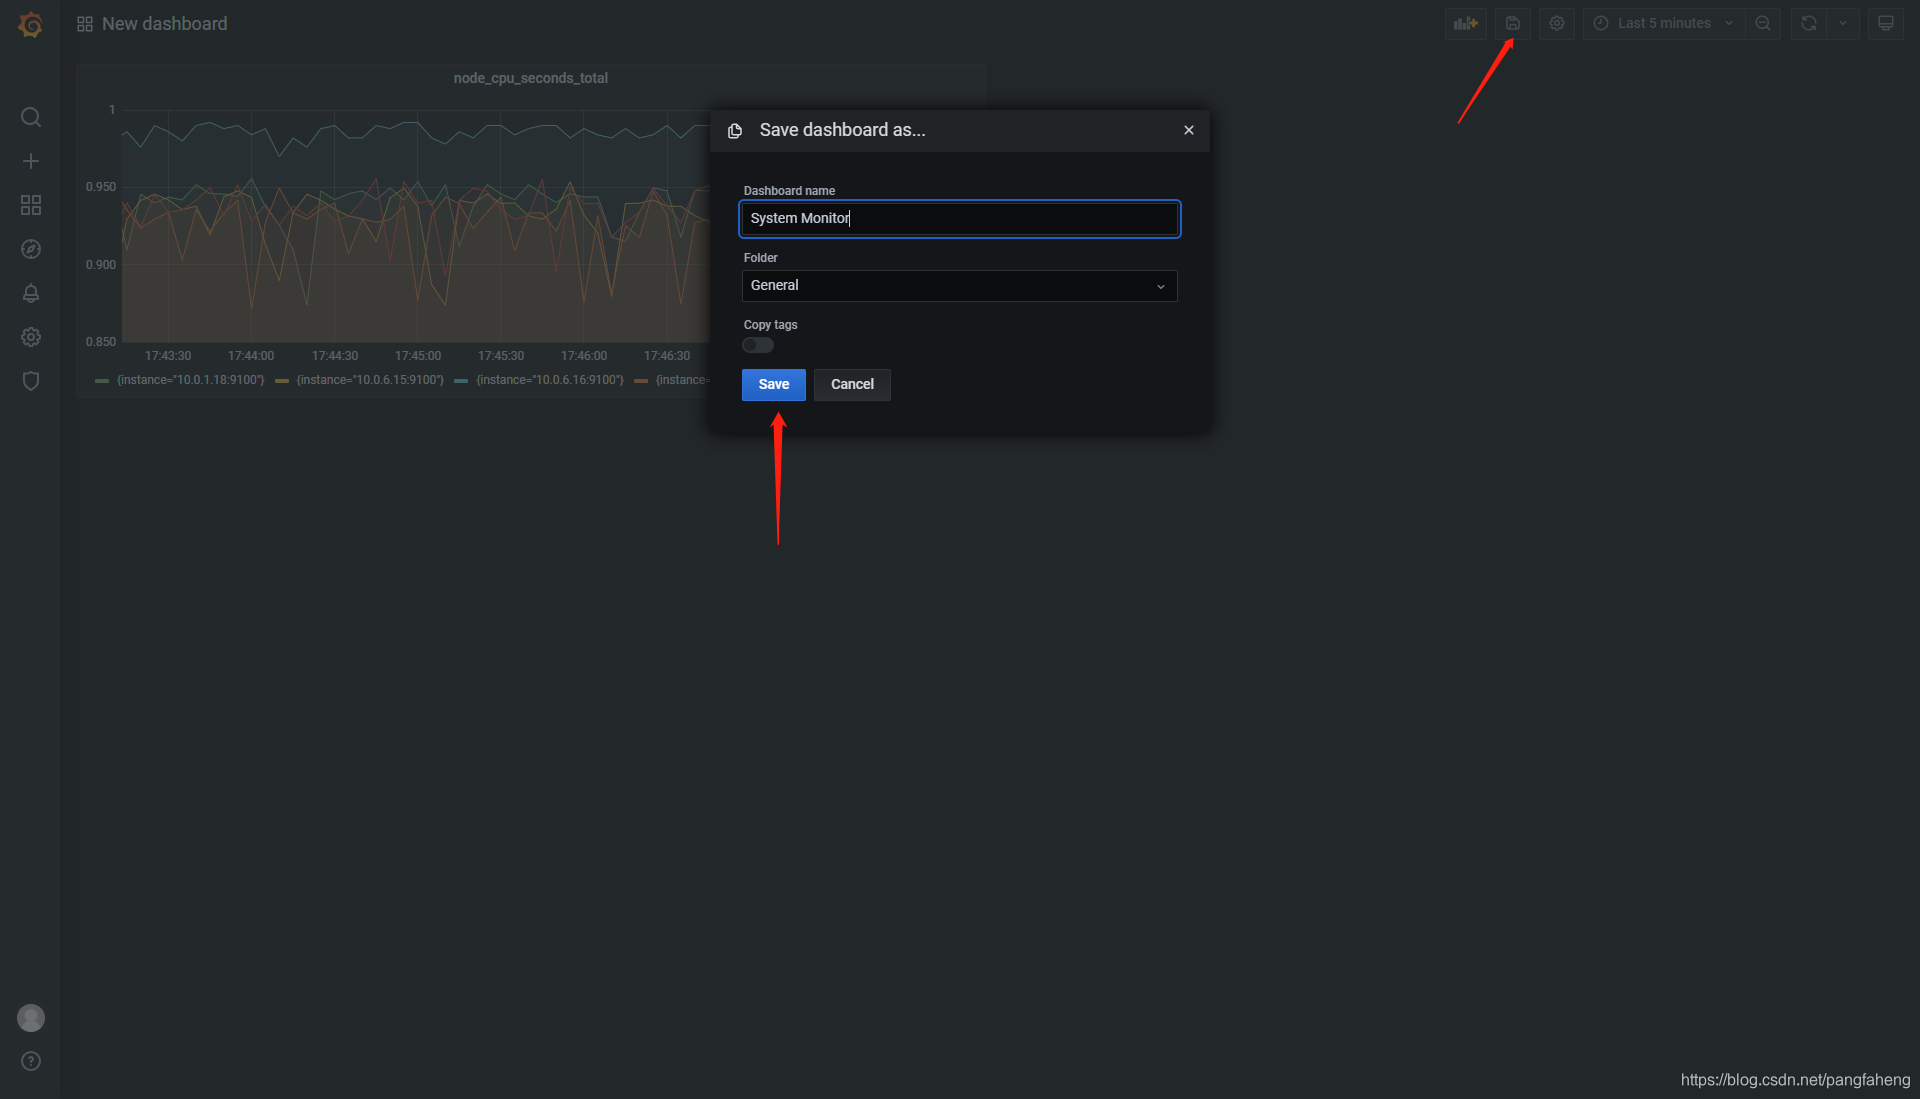Screen dimensions: 1920x1099
Task: Toggle legend series instance 10.0.1.18:9100
Action: pos(191,380)
